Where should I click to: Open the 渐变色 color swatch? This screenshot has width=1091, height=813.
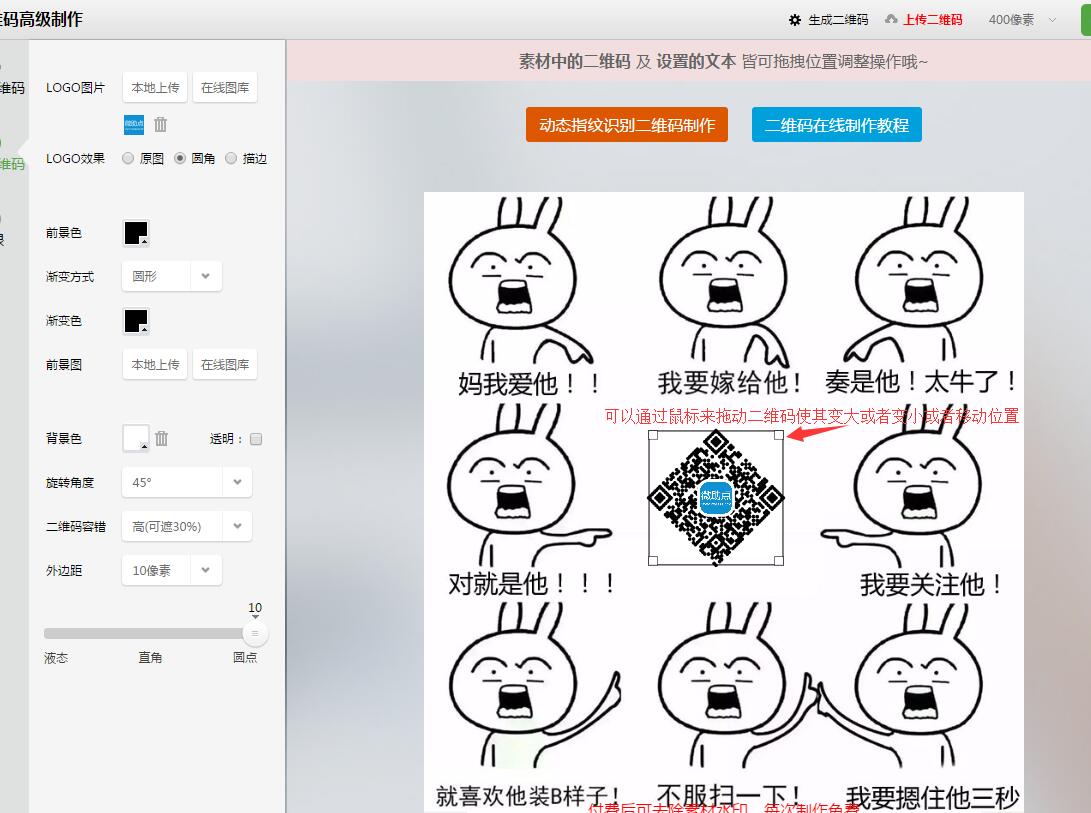136,321
